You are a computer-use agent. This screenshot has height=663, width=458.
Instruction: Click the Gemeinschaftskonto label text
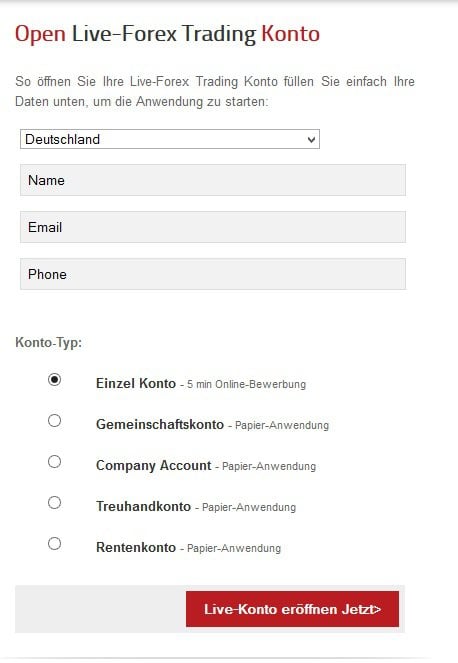[160, 424]
